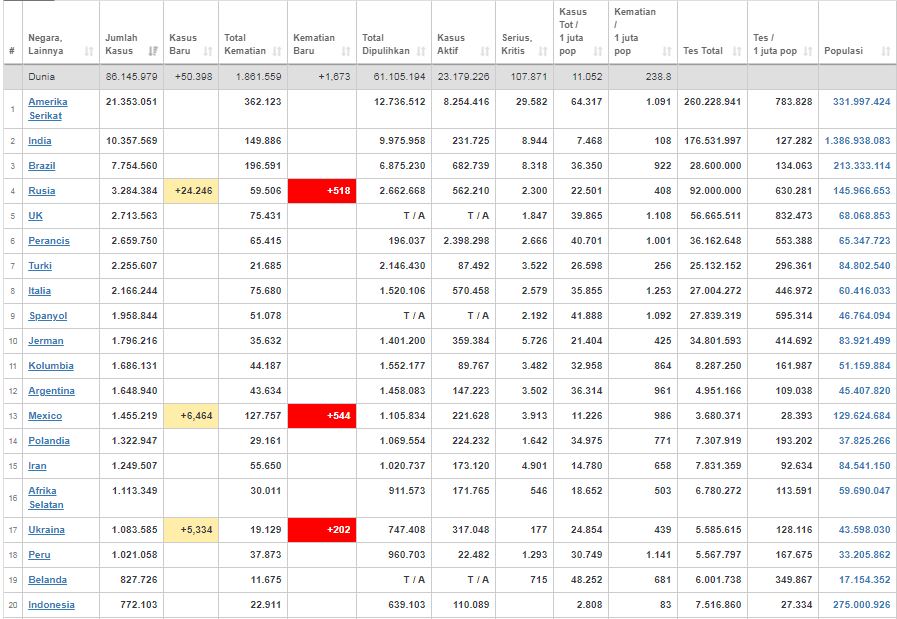Sort by Tes / 1 juta pop arrows

coord(808,51)
